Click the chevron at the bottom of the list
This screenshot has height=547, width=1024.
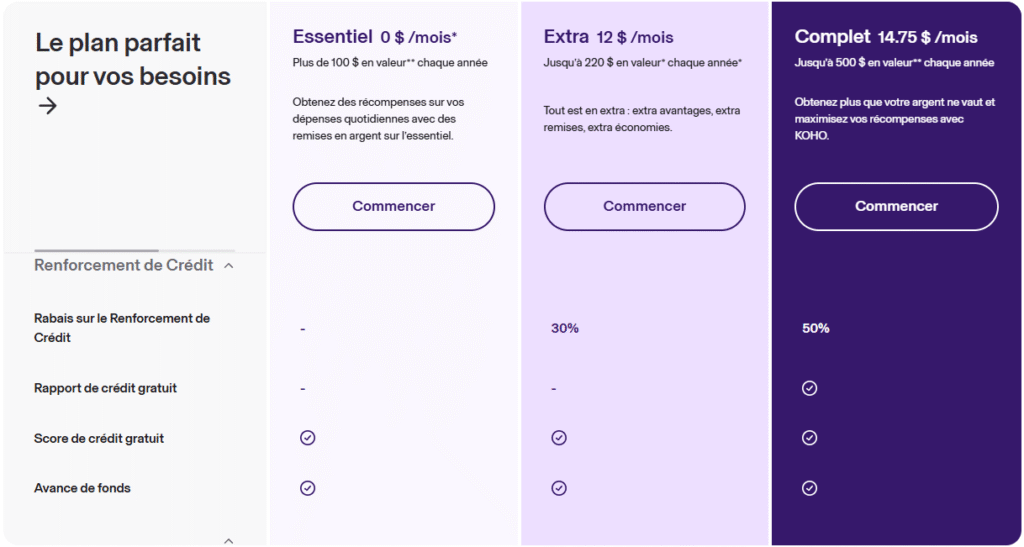click(x=228, y=541)
